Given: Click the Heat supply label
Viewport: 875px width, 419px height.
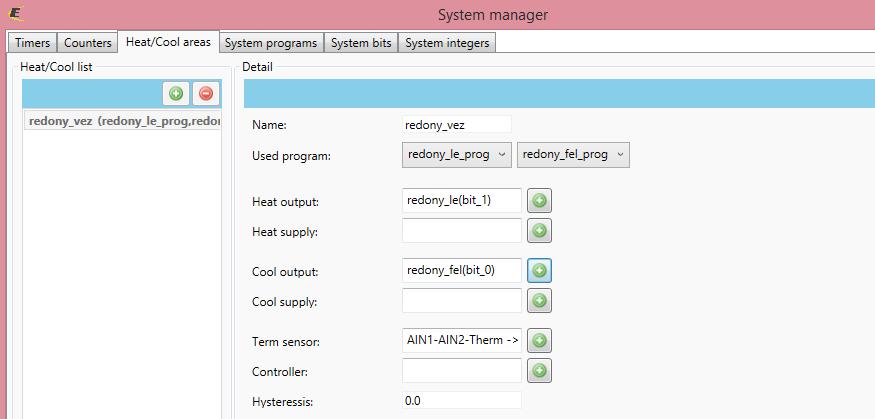Looking at the screenshot, I should click(x=285, y=232).
